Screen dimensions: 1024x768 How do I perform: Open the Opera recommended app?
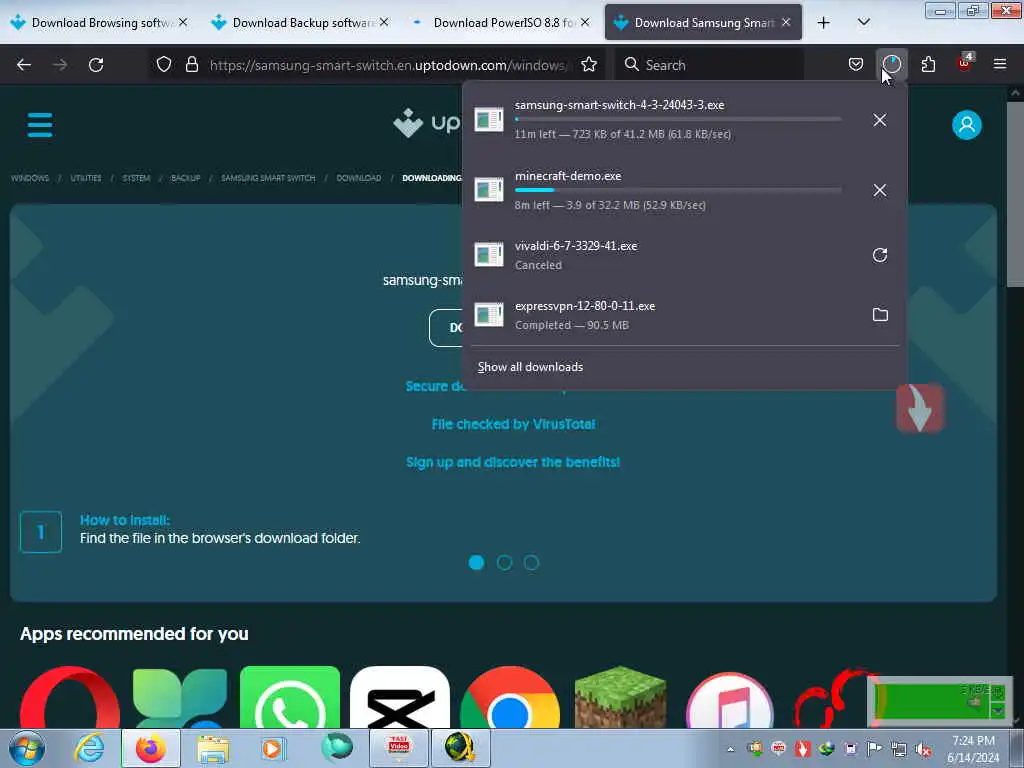(x=70, y=697)
